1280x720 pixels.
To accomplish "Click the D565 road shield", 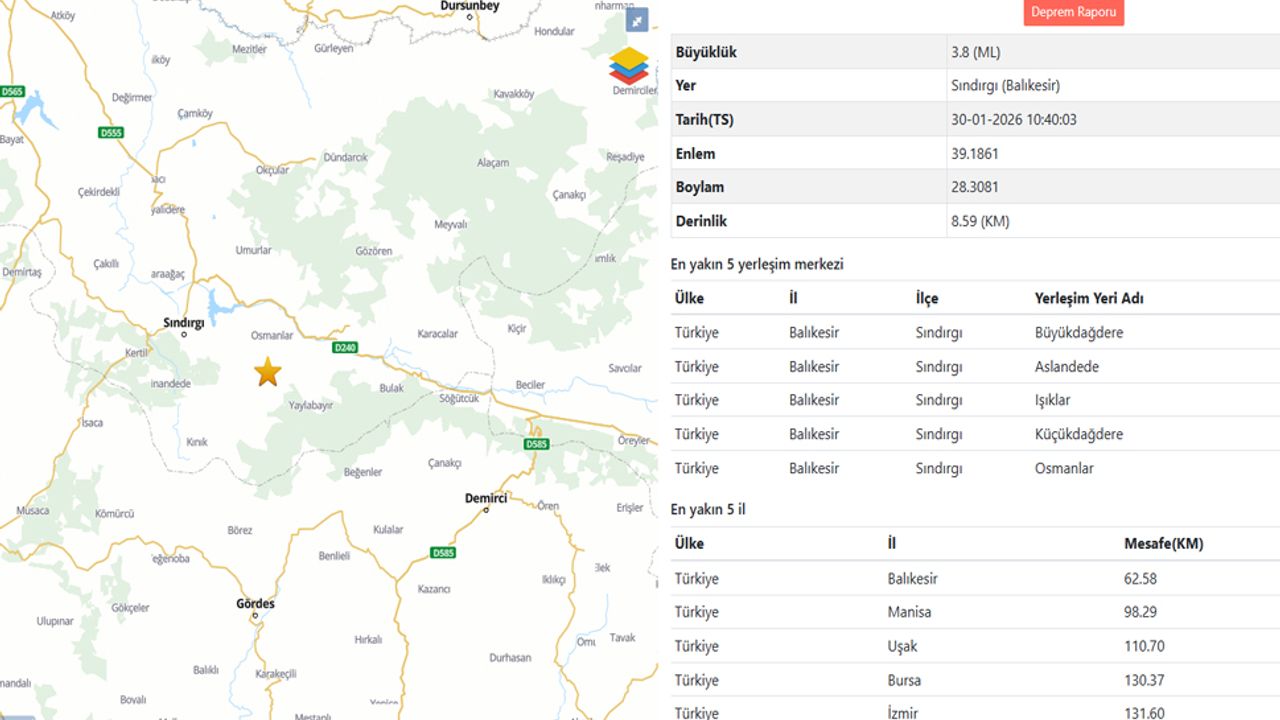I will pos(12,91).
